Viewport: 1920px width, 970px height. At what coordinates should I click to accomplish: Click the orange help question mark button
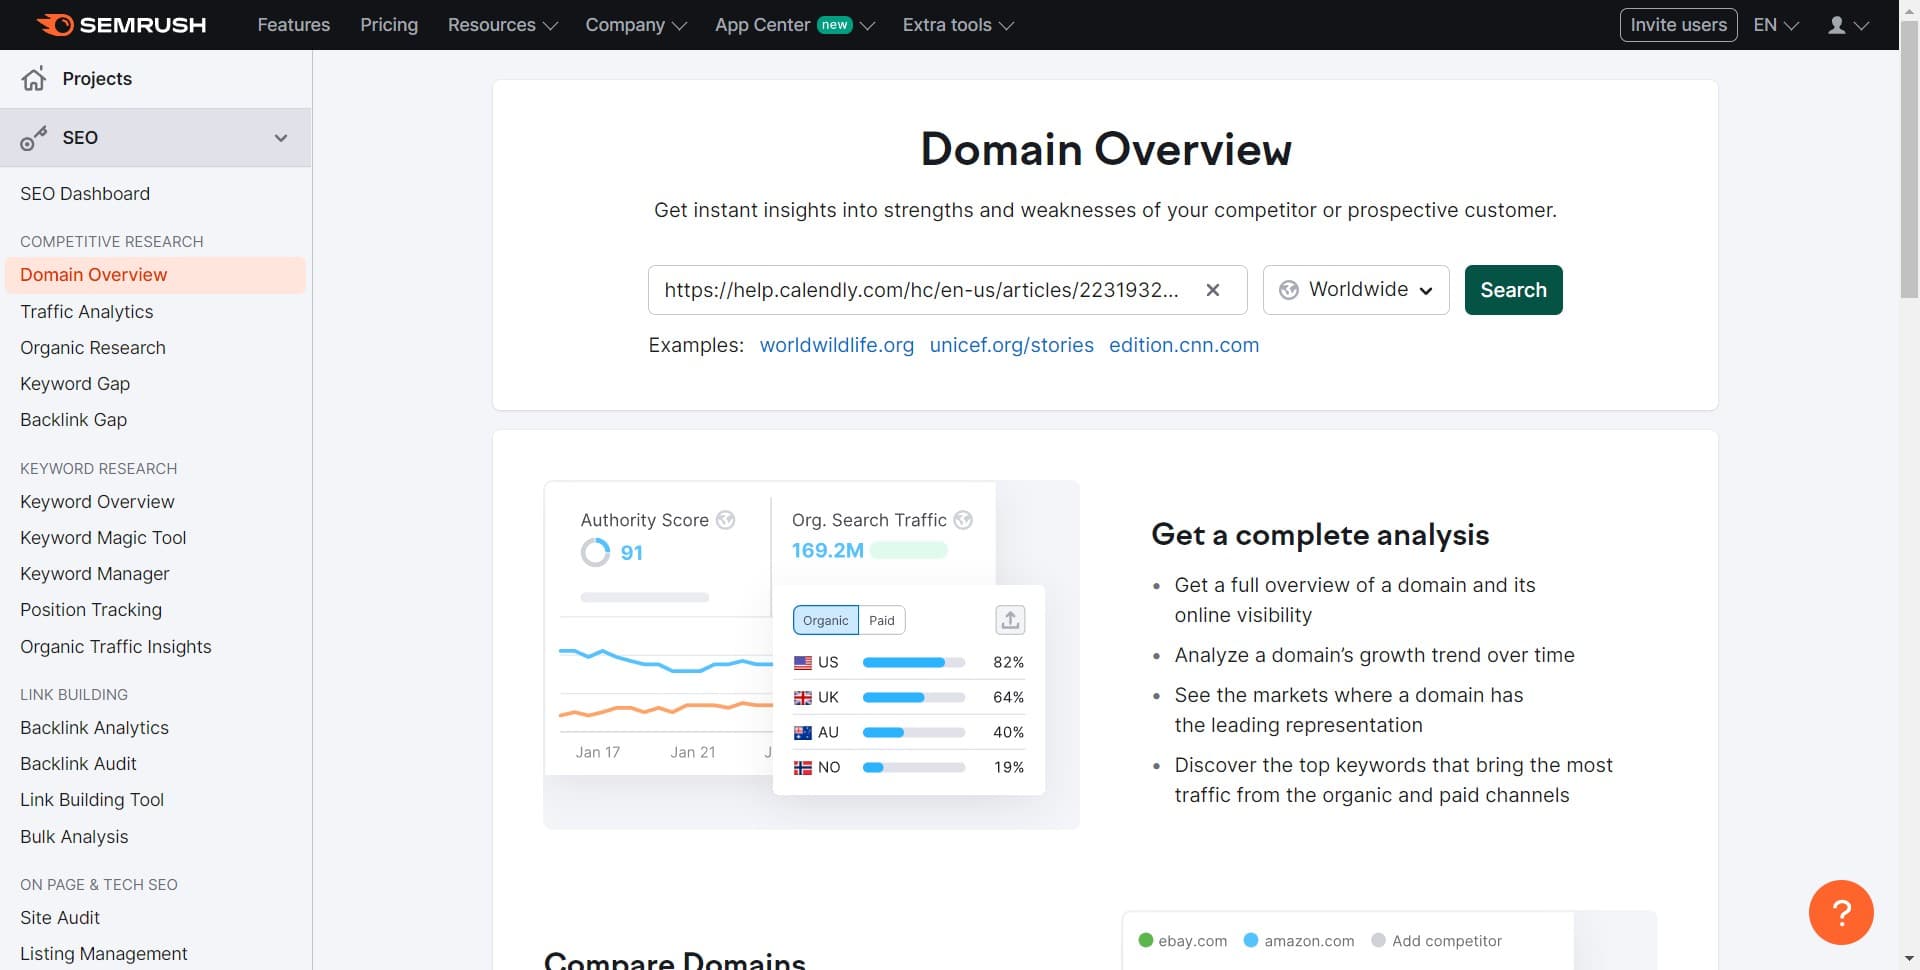[x=1840, y=912]
